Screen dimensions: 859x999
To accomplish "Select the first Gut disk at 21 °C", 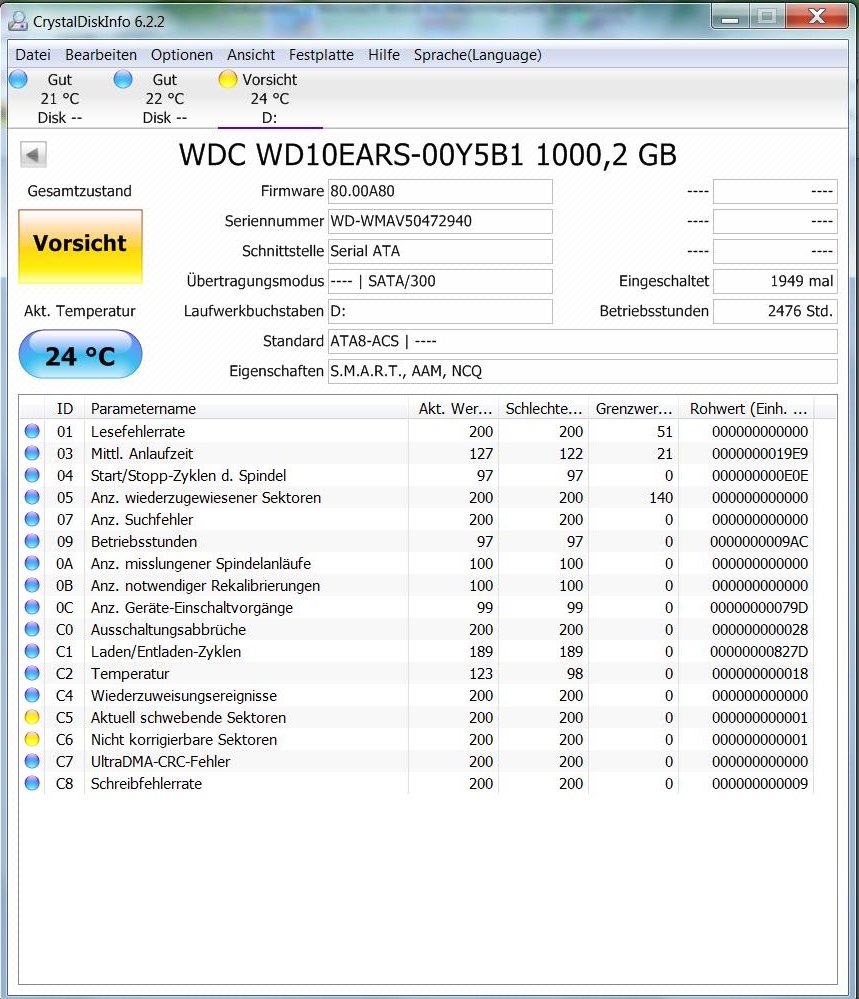I will click(x=60, y=98).
